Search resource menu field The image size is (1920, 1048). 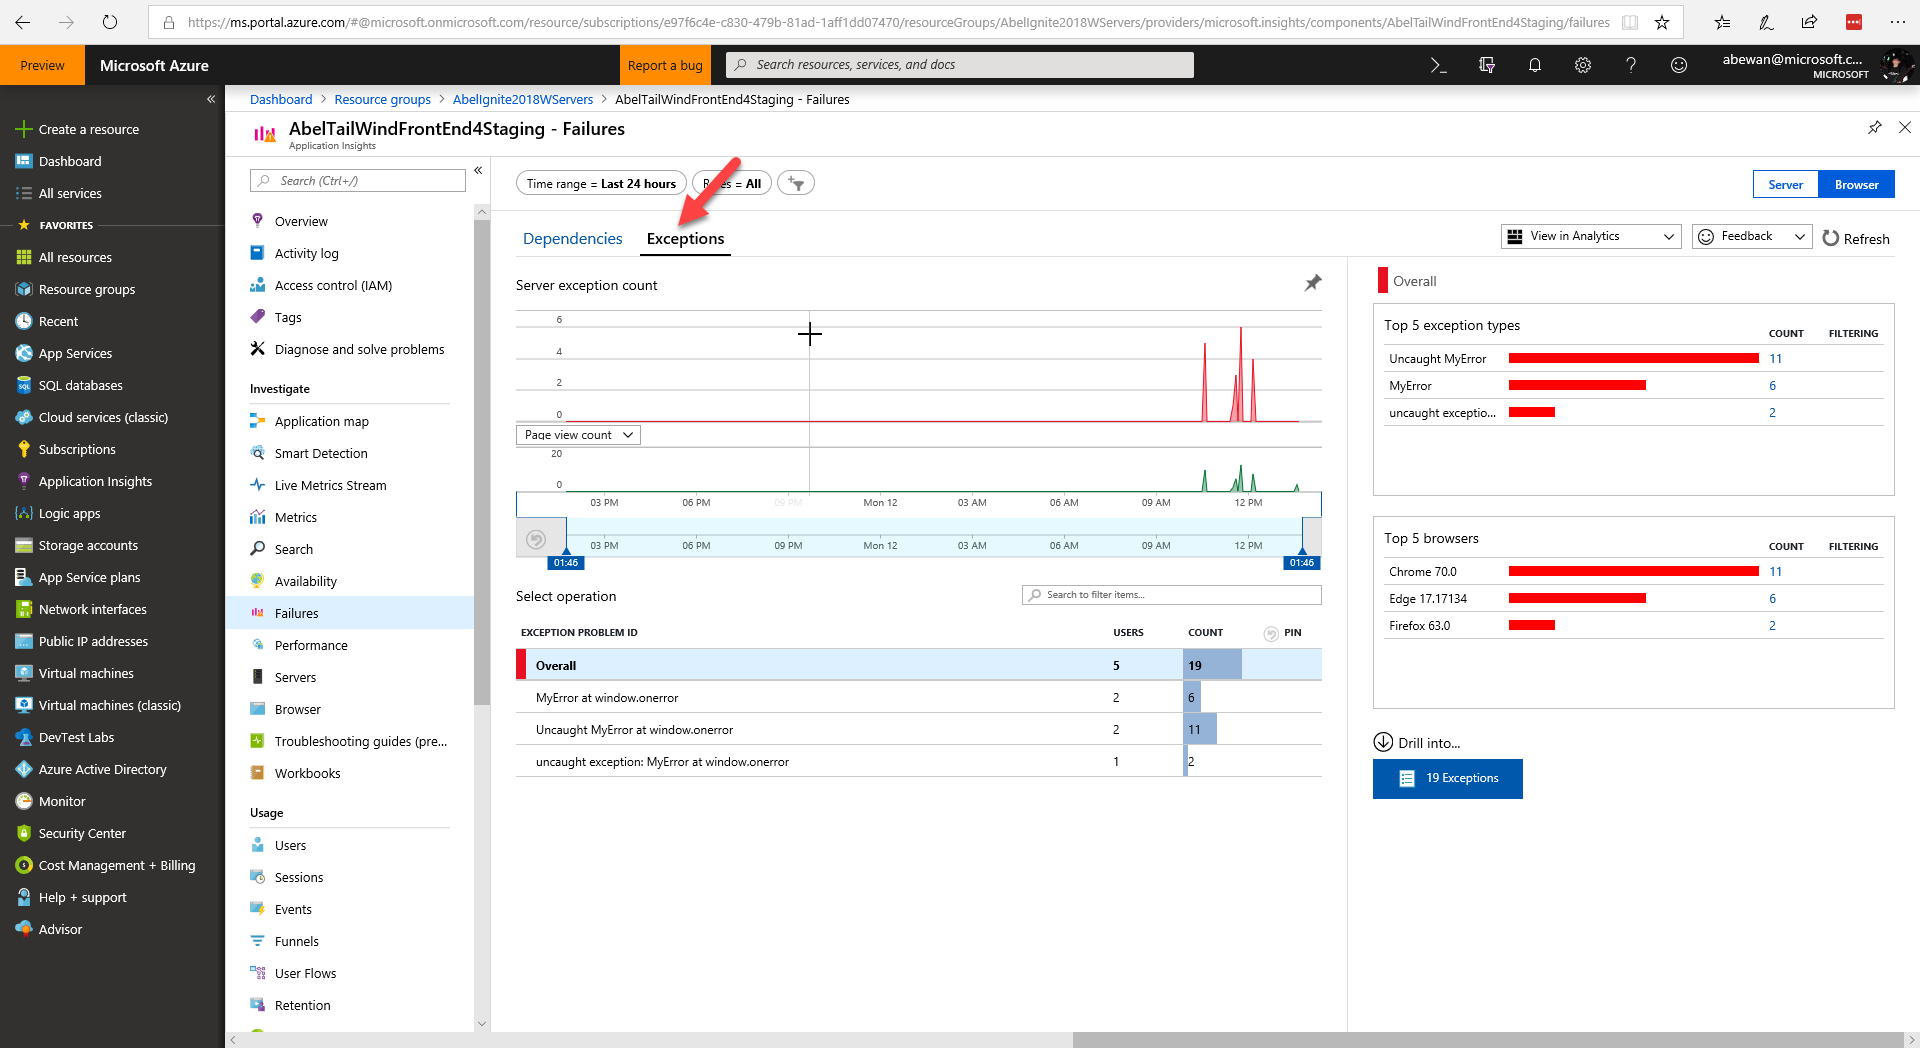pos(358,181)
